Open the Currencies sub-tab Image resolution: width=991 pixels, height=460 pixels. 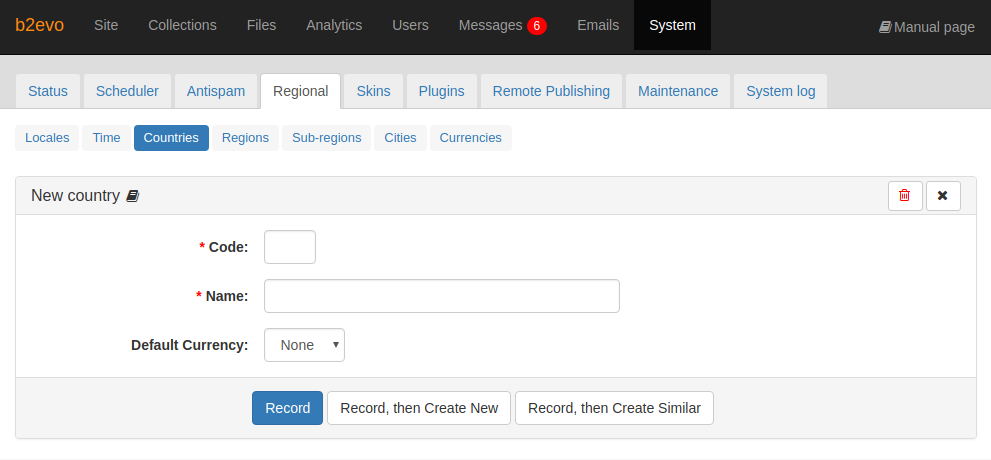(470, 138)
